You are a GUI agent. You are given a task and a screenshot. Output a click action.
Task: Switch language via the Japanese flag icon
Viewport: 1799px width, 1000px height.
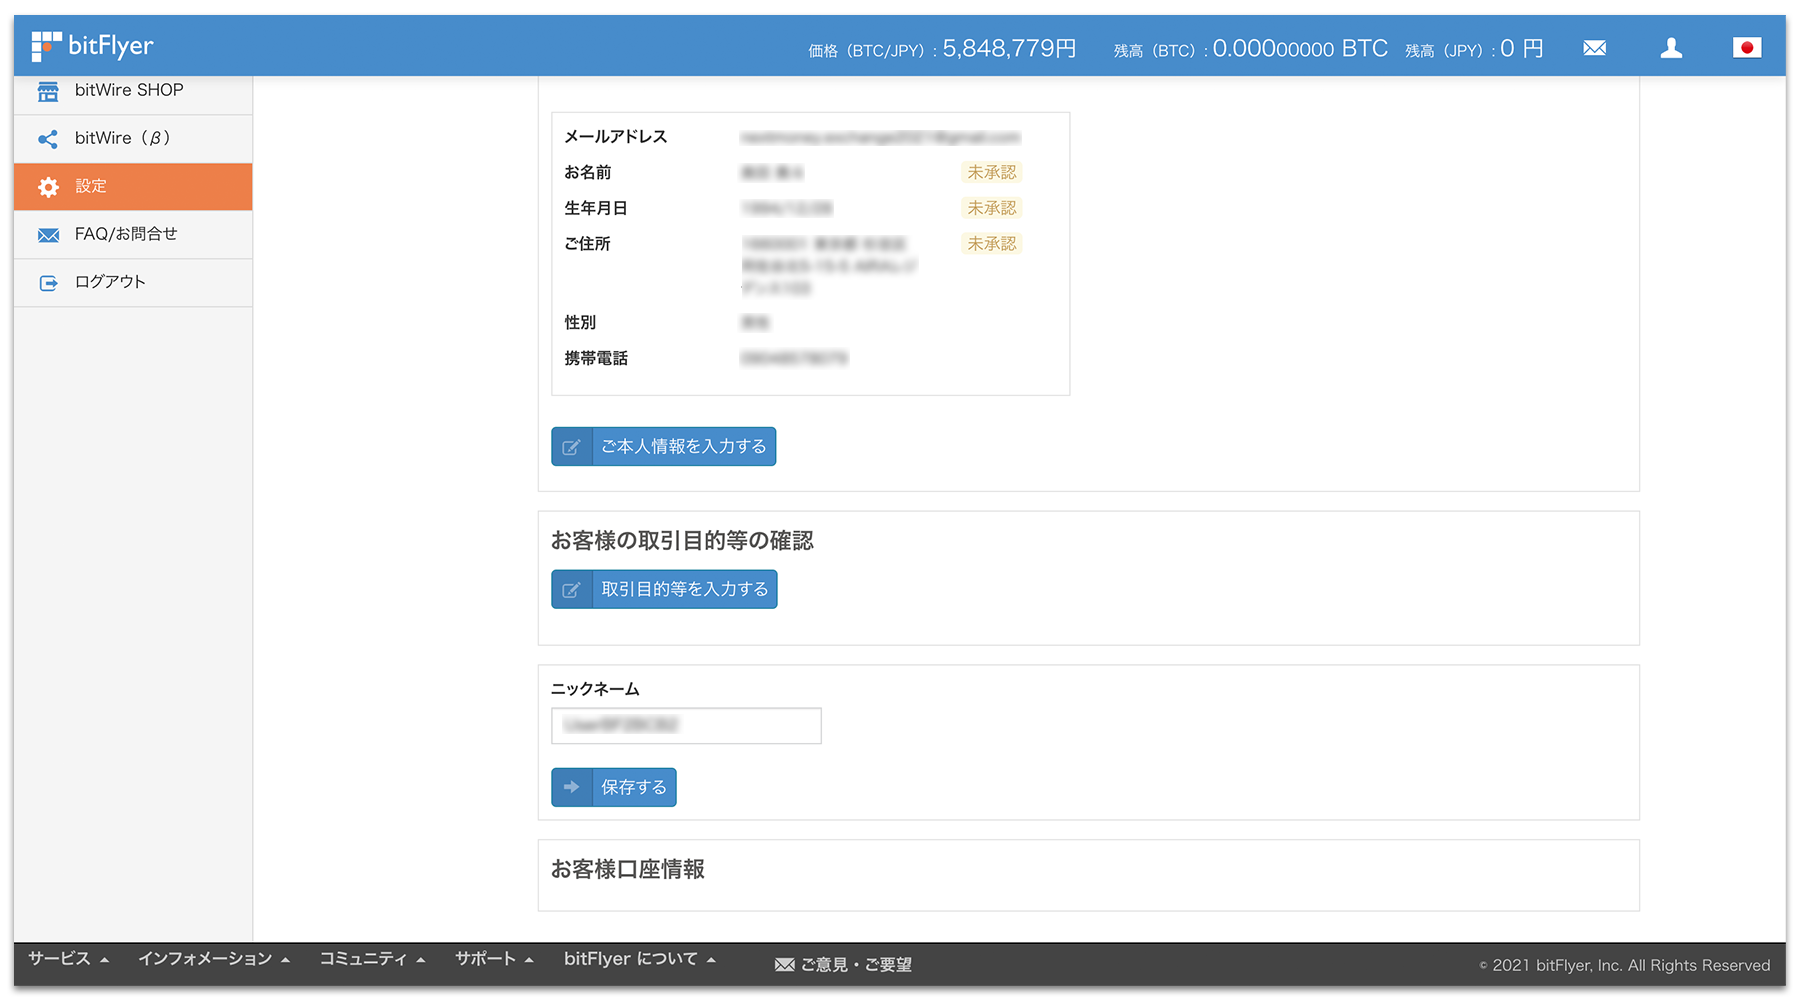[1746, 47]
